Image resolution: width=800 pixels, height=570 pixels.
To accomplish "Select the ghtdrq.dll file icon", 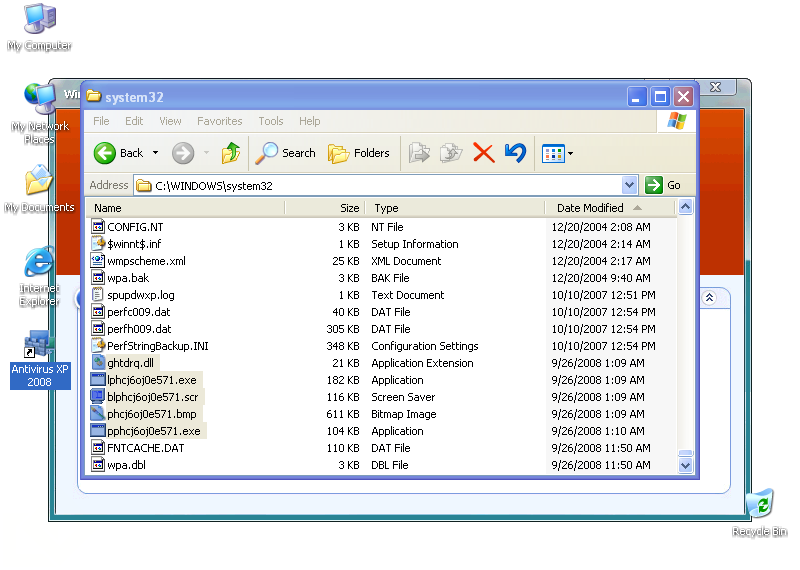I will [98, 363].
